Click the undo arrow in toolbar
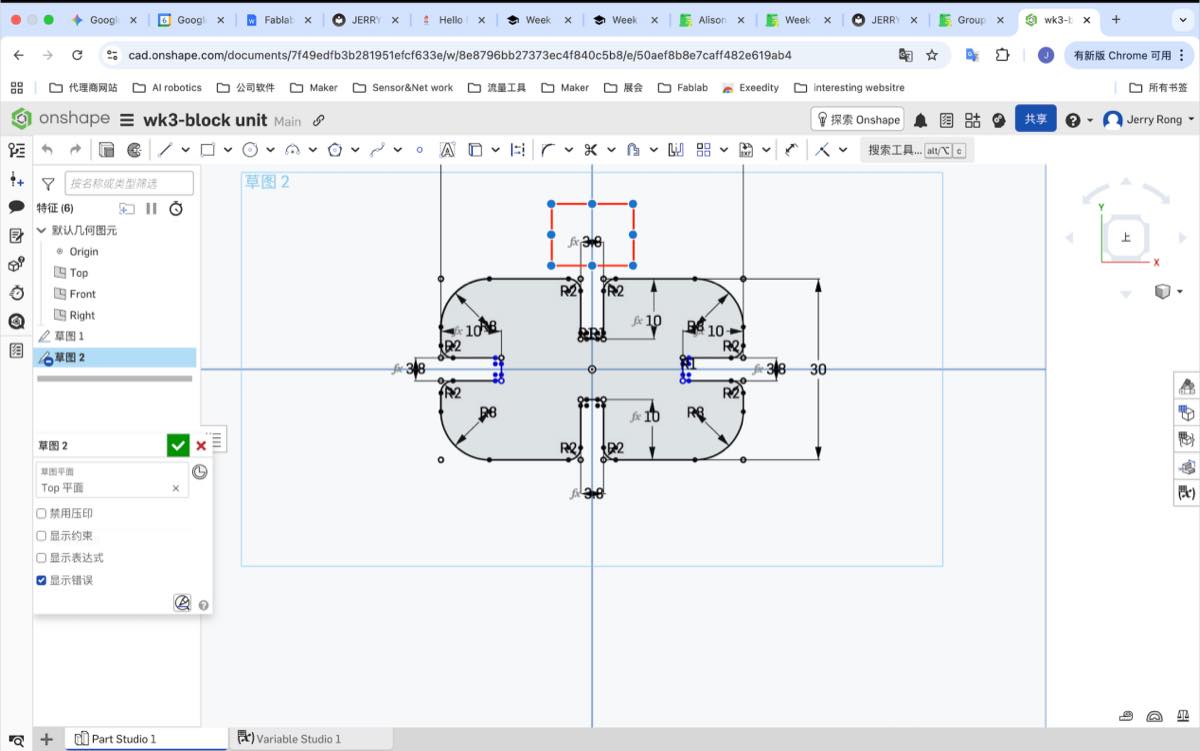 tap(47, 150)
